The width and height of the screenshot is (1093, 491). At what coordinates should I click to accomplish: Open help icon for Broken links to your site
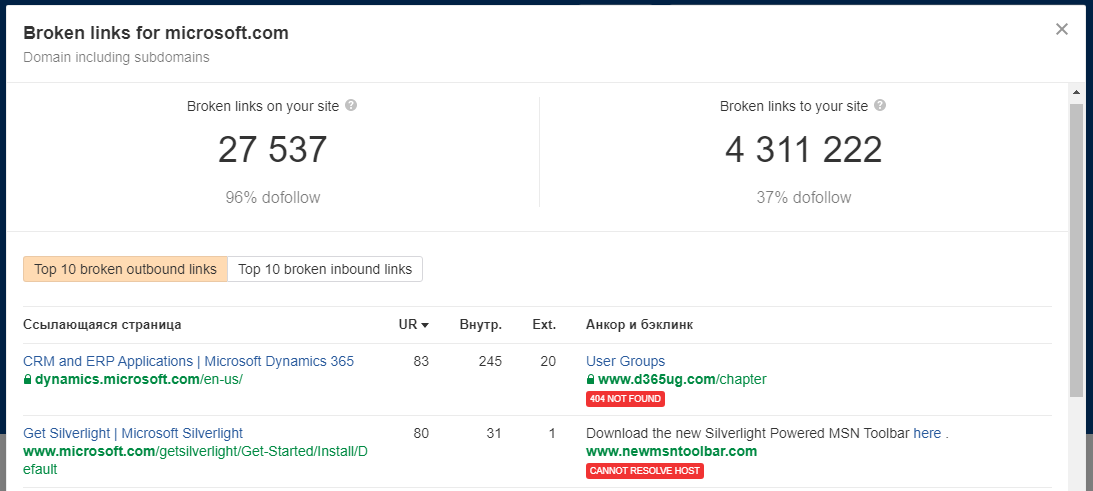[880, 106]
